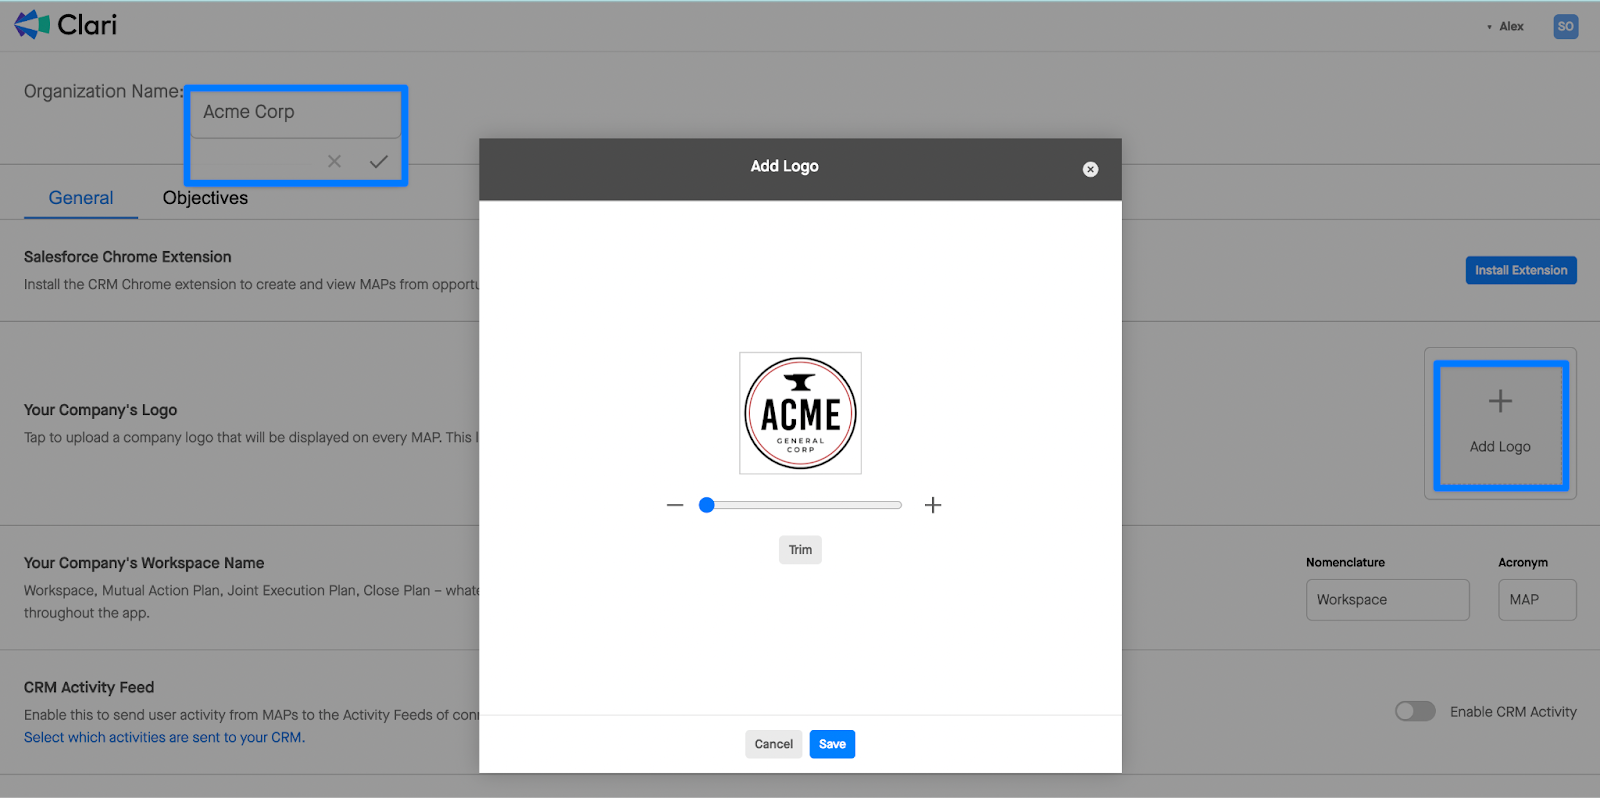This screenshot has height=798, width=1600.
Task: Switch to the General tab
Action: [81, 198]
